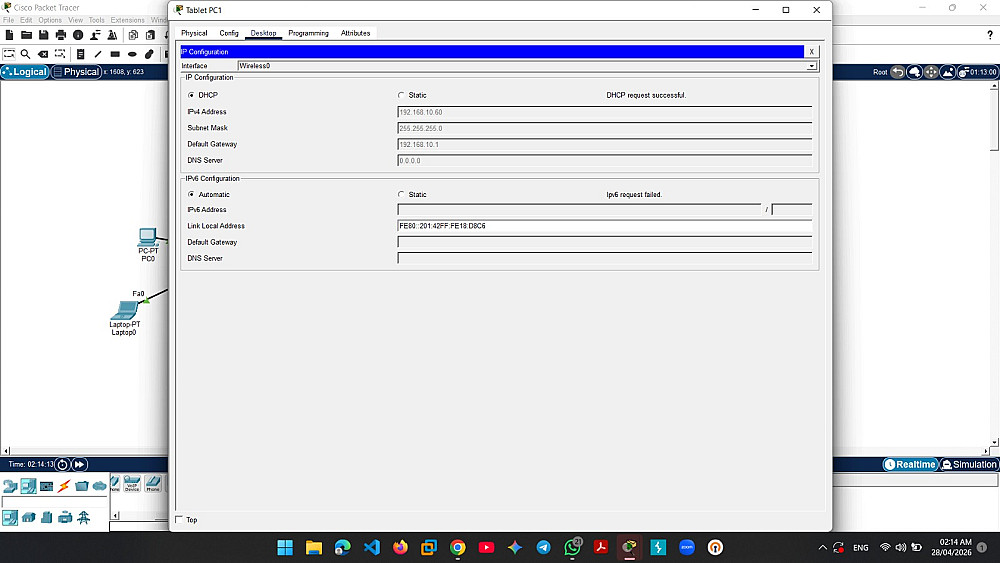Click the Move Object arrows icon
This screenshot has height=563, width=1000.
931,72
